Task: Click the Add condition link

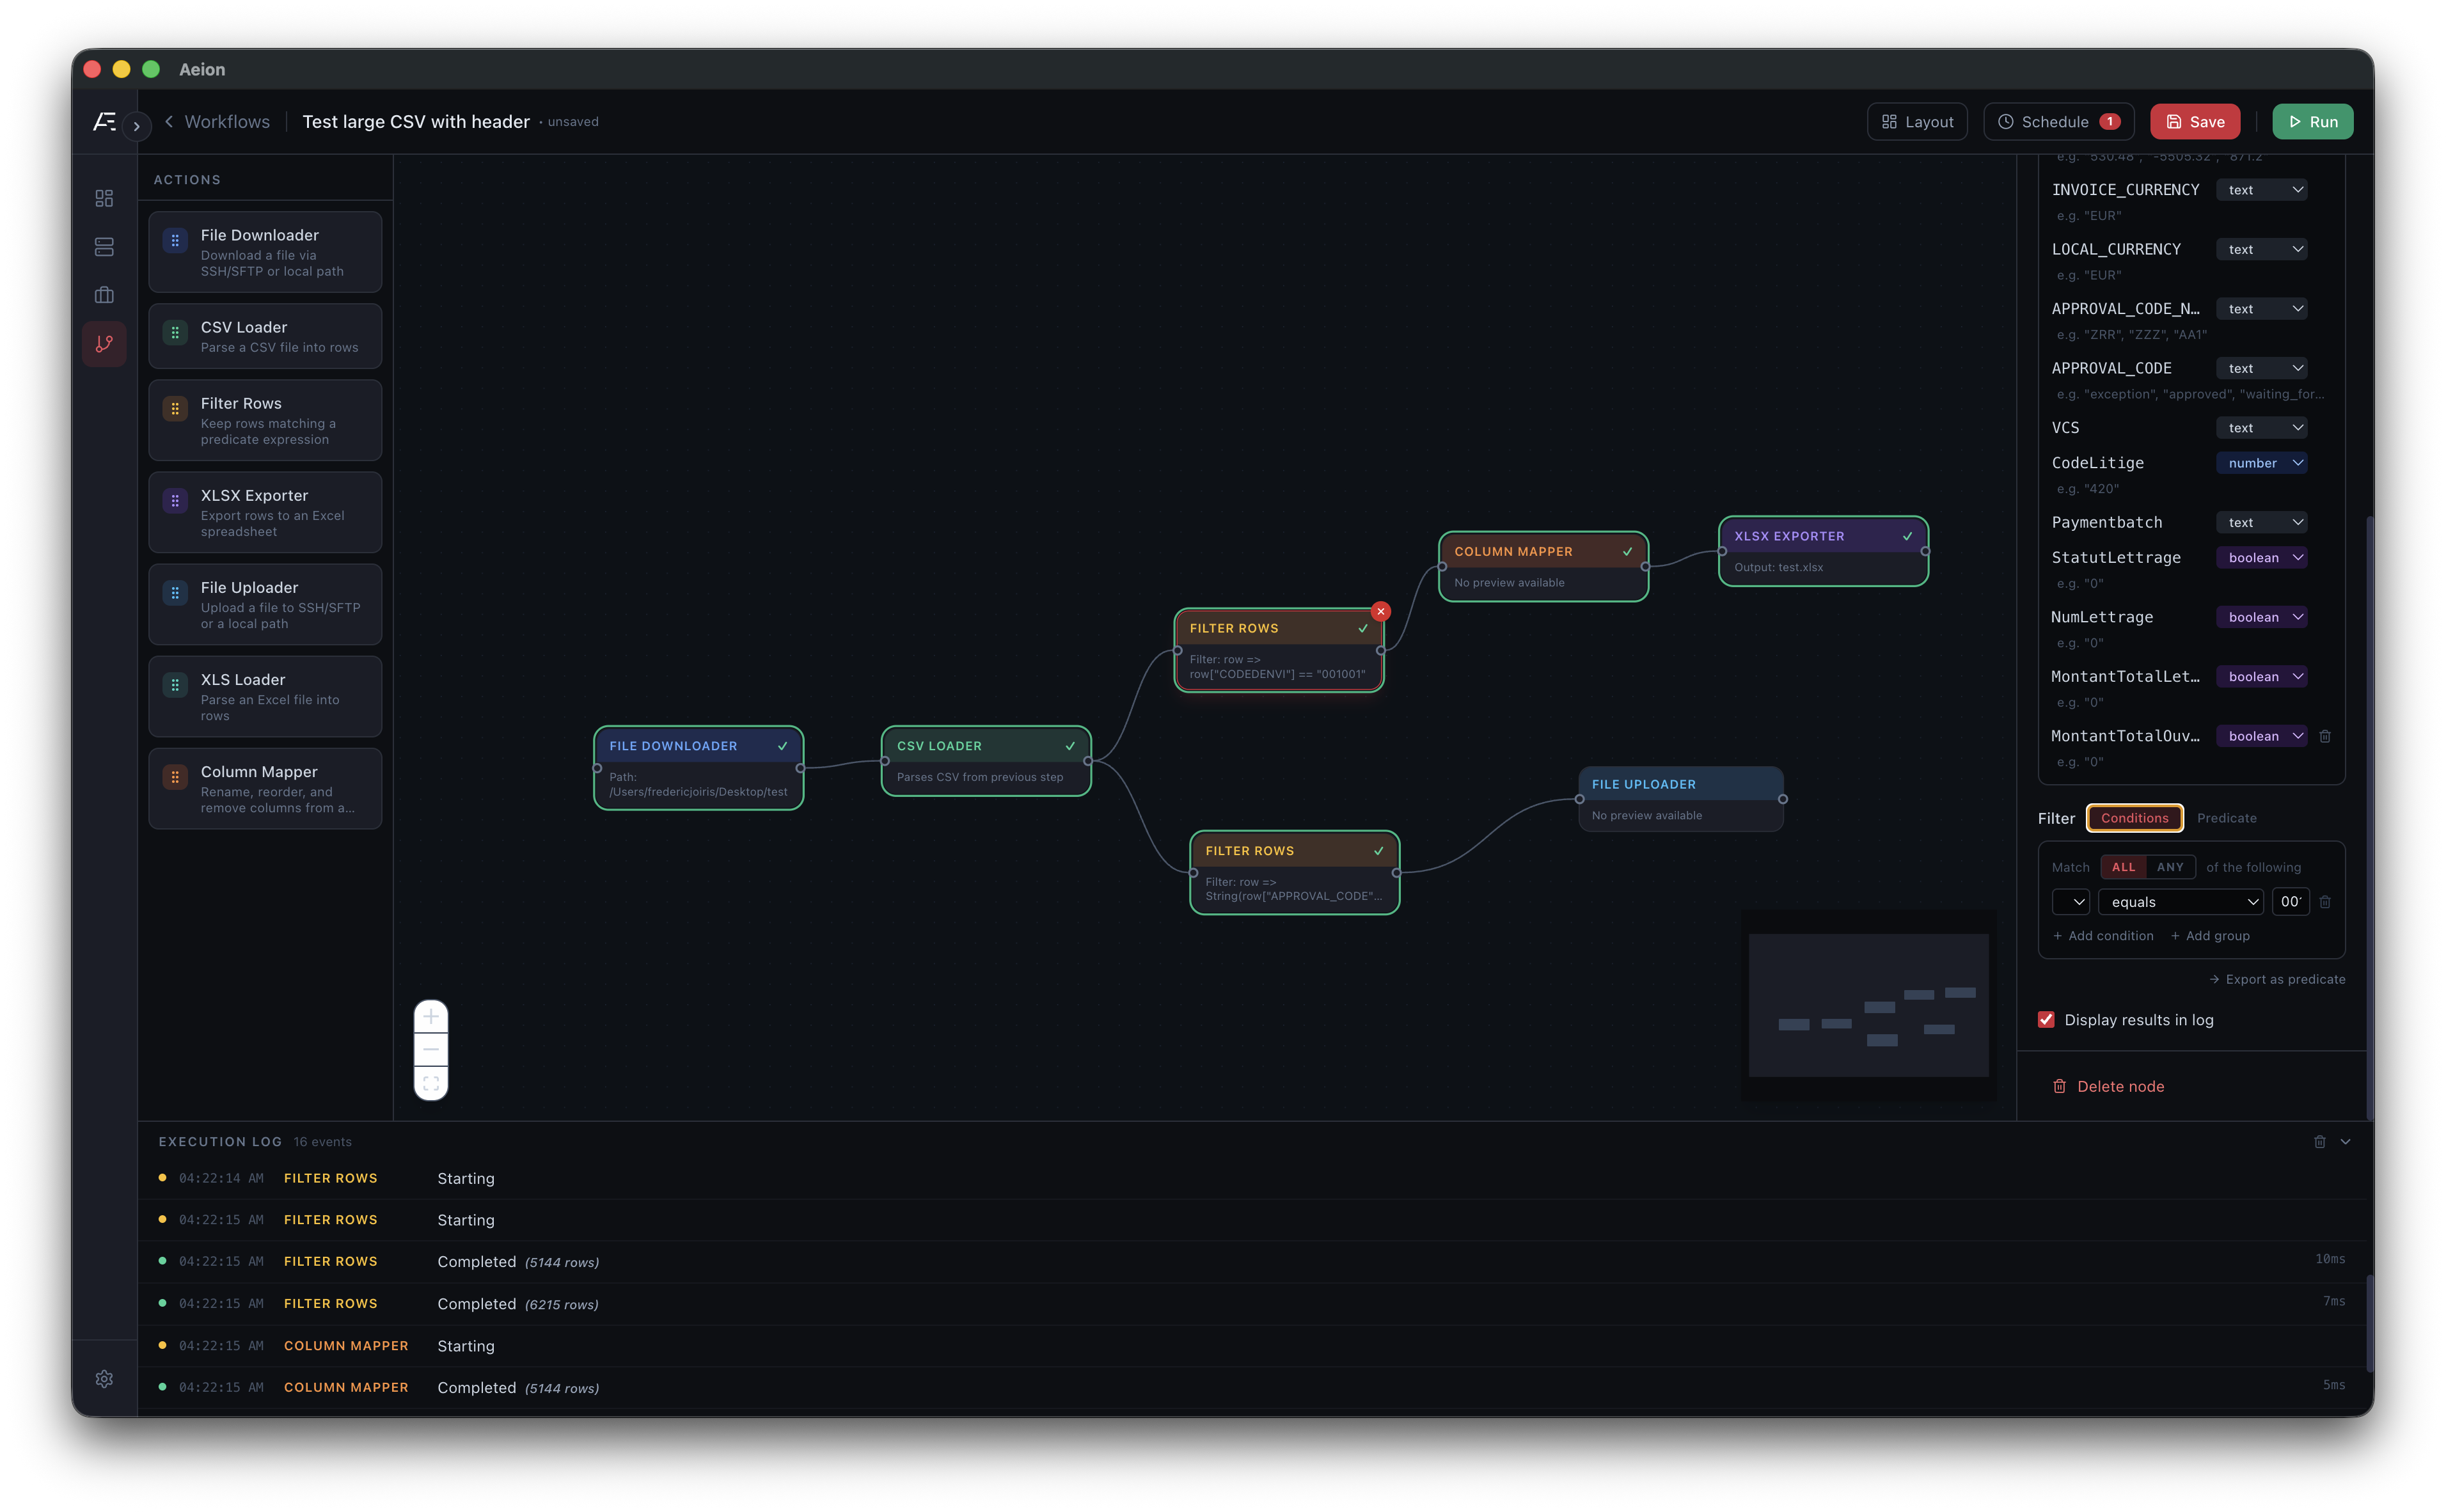Action: [x=2104, y=935]
